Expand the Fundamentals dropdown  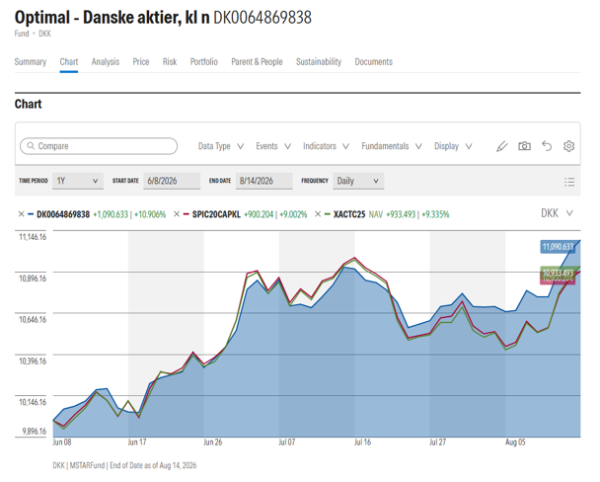(x=391, y=146)
